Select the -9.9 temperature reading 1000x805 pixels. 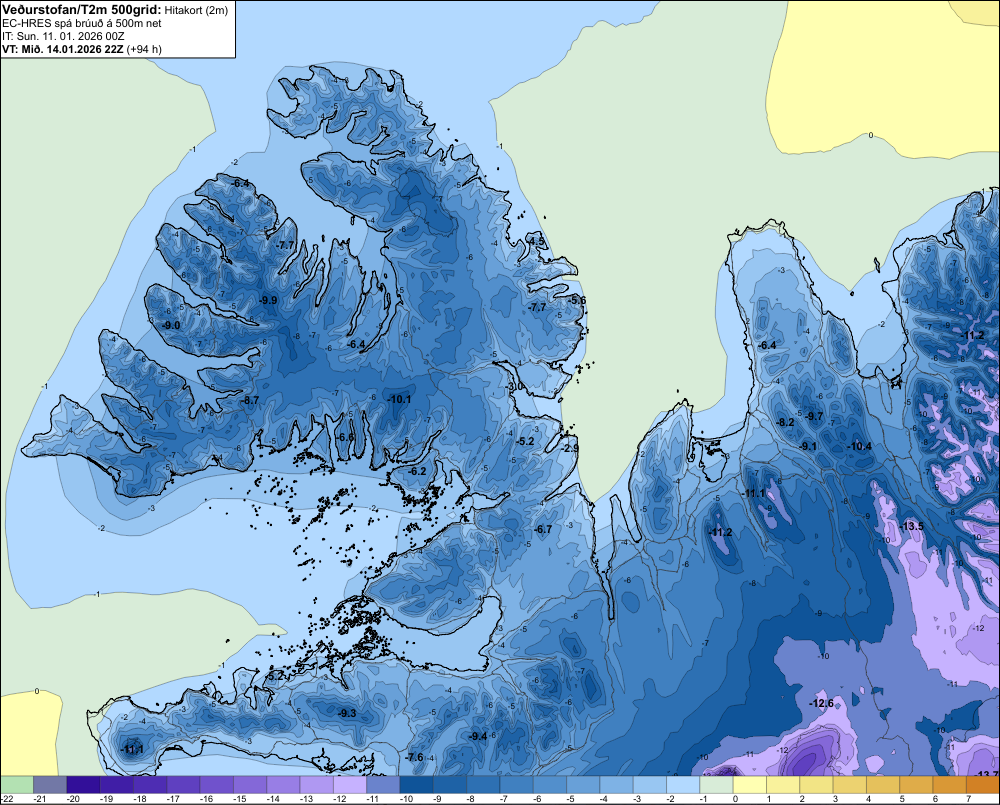[268, 300]
